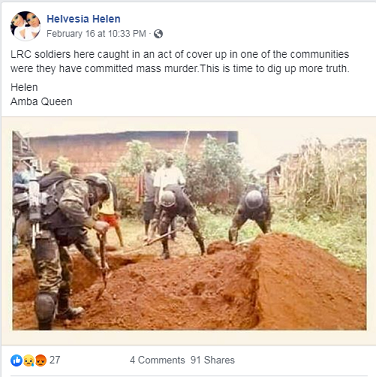Click the "Amba Queen" signature line
The width and height of the screenshot is (376, 377).
[x=41, y=101]
